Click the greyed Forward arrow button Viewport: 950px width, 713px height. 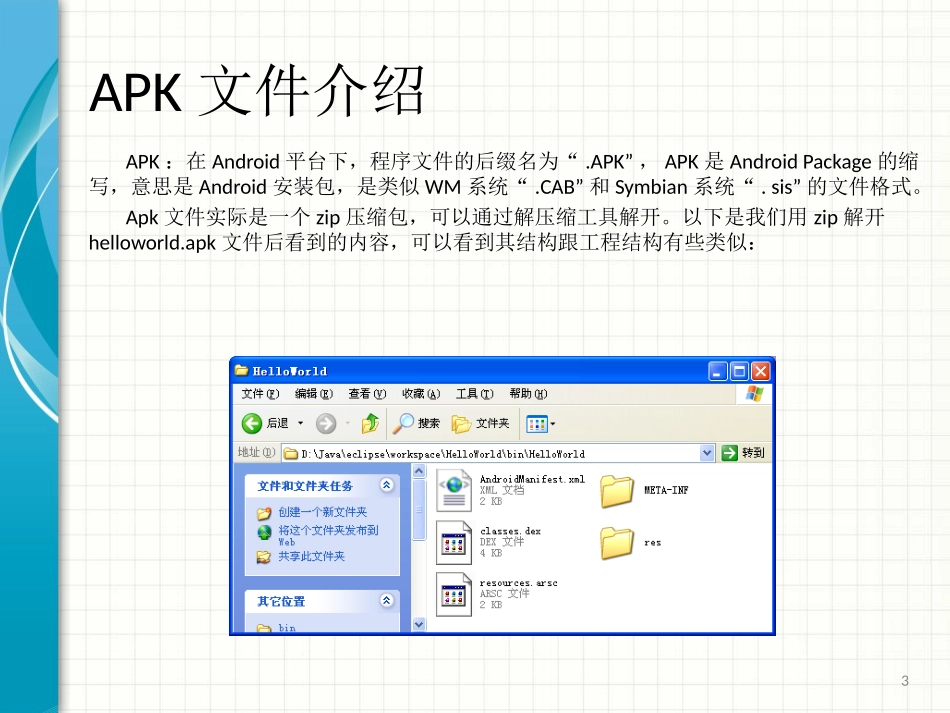(326, 423)
